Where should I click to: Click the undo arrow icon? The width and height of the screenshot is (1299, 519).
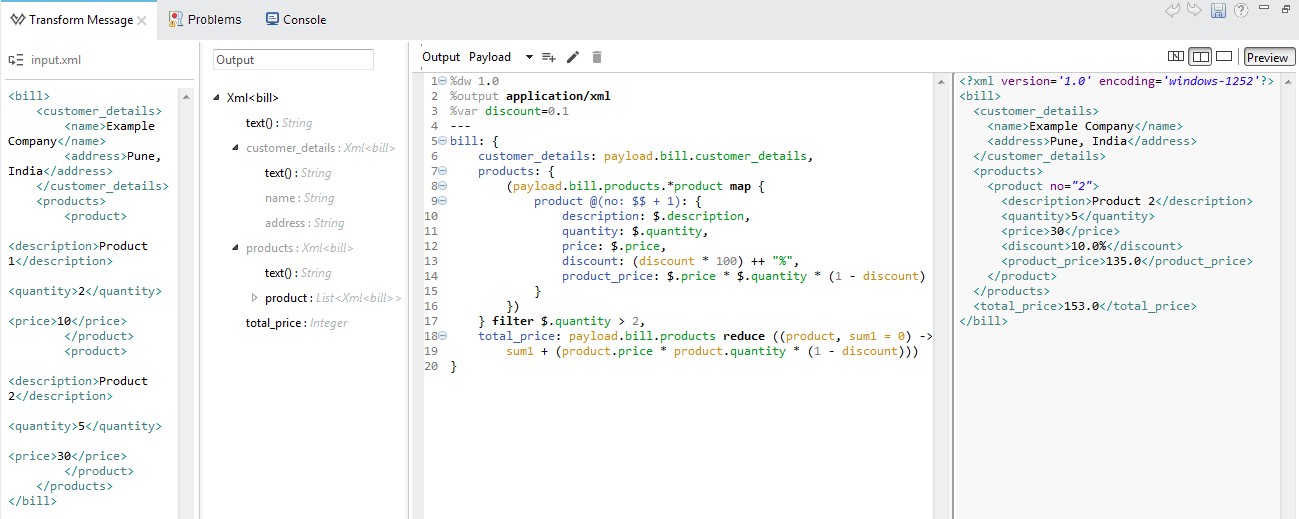tap(1173, 10)
